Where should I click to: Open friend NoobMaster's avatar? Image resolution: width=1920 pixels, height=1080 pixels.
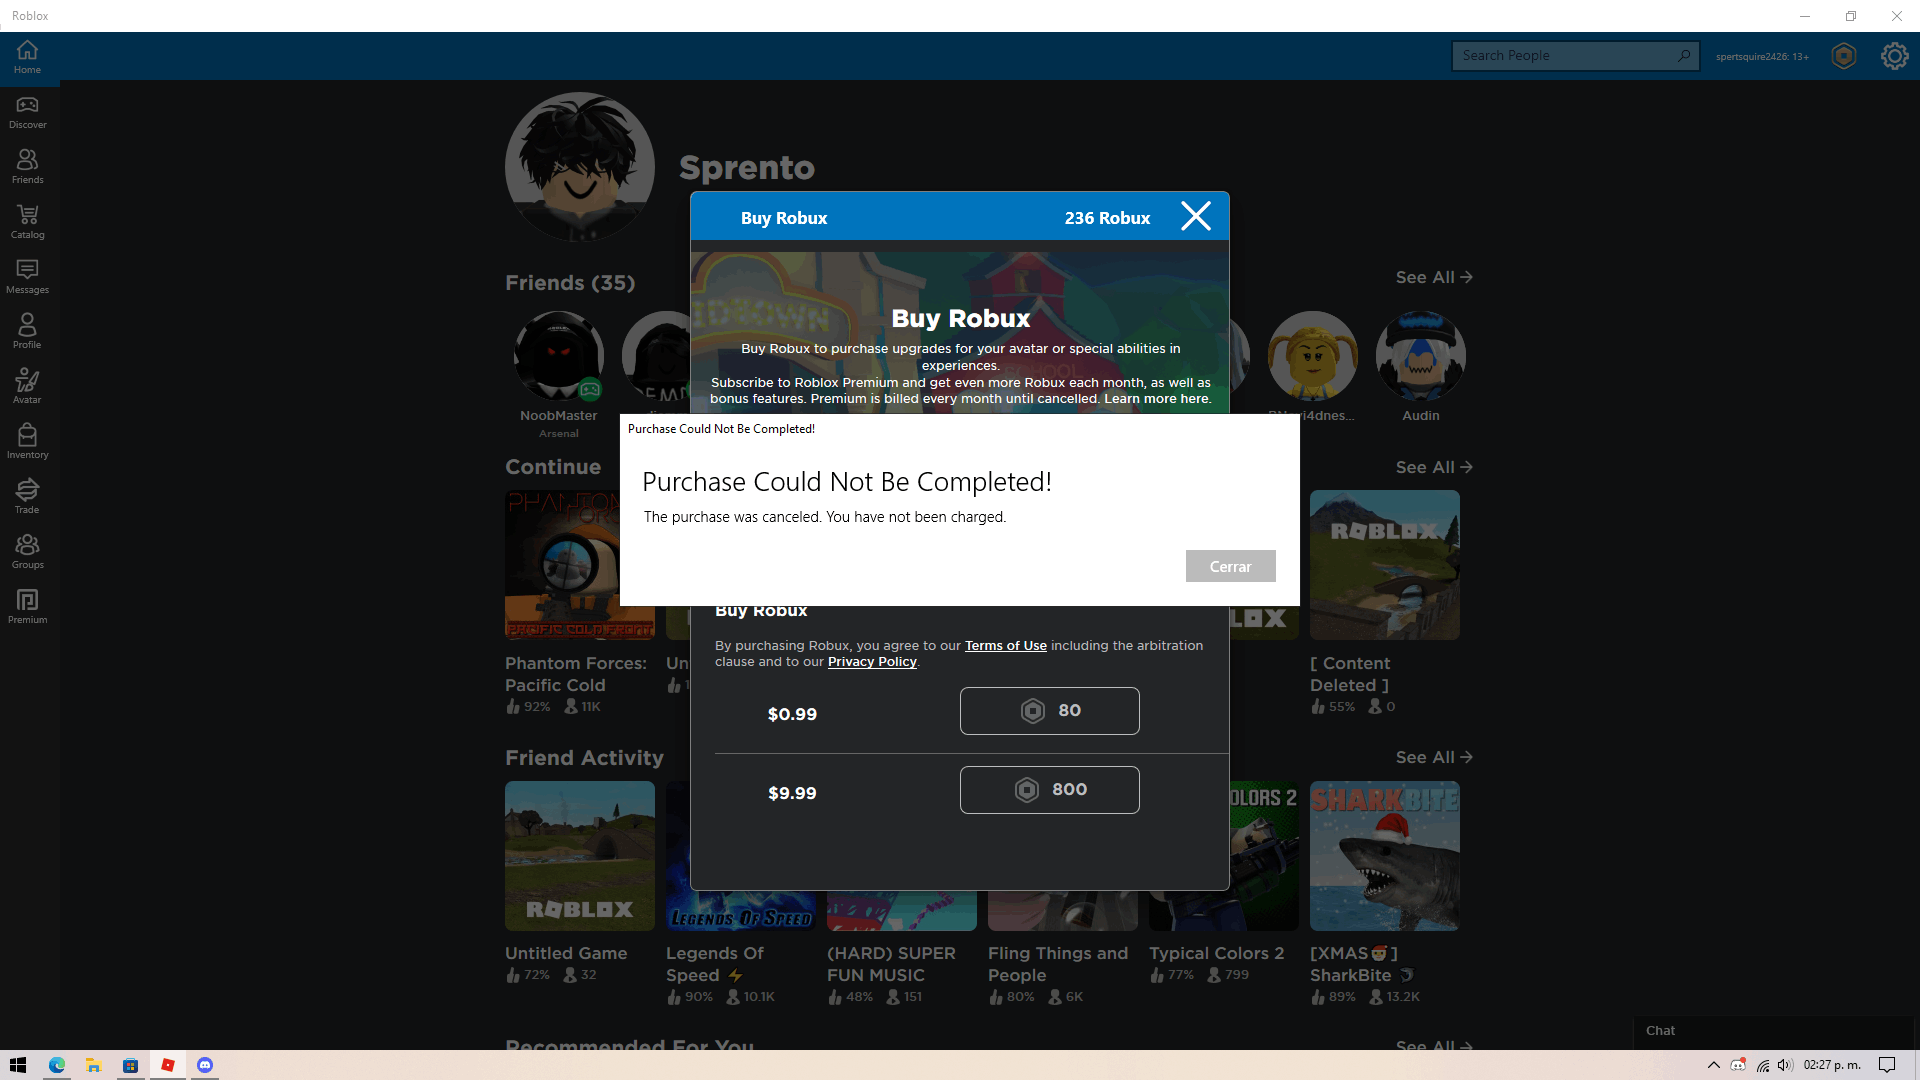[x=559, y=356]
